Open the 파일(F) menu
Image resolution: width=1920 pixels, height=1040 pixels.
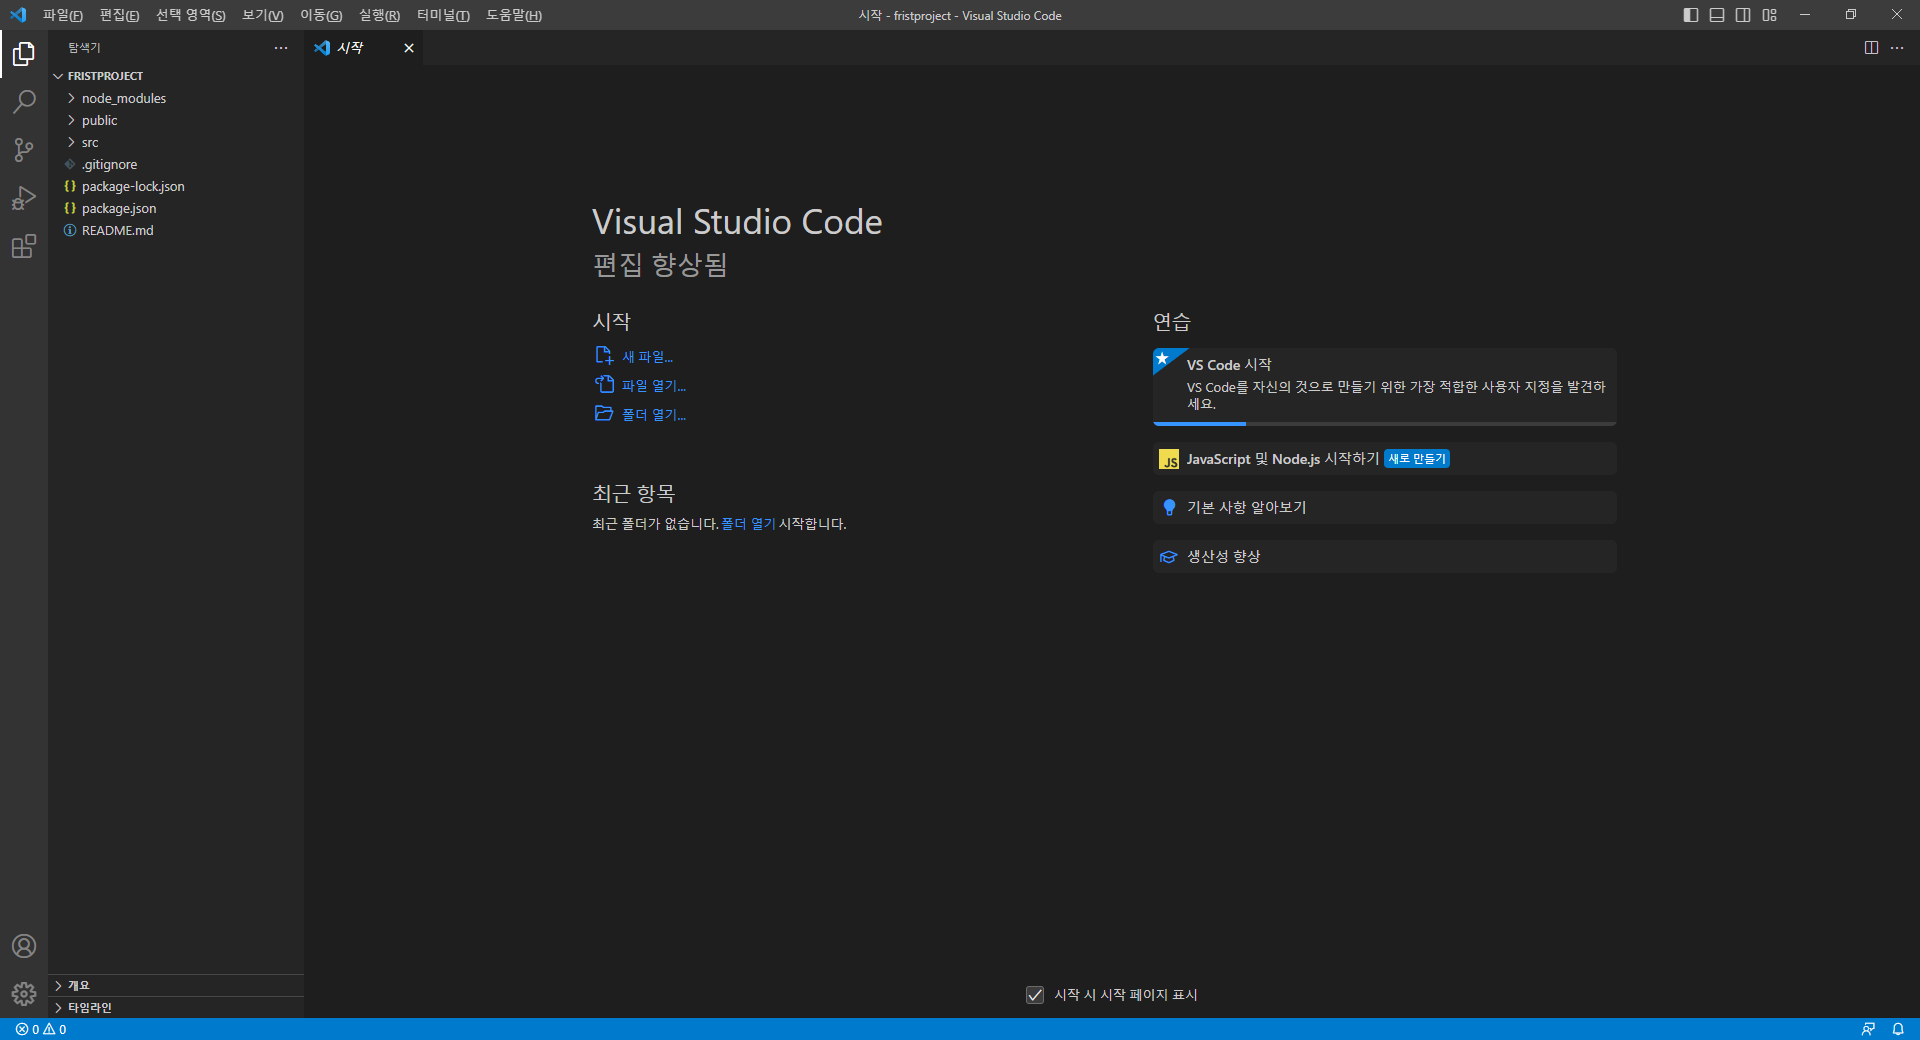[x=63, y=15]
